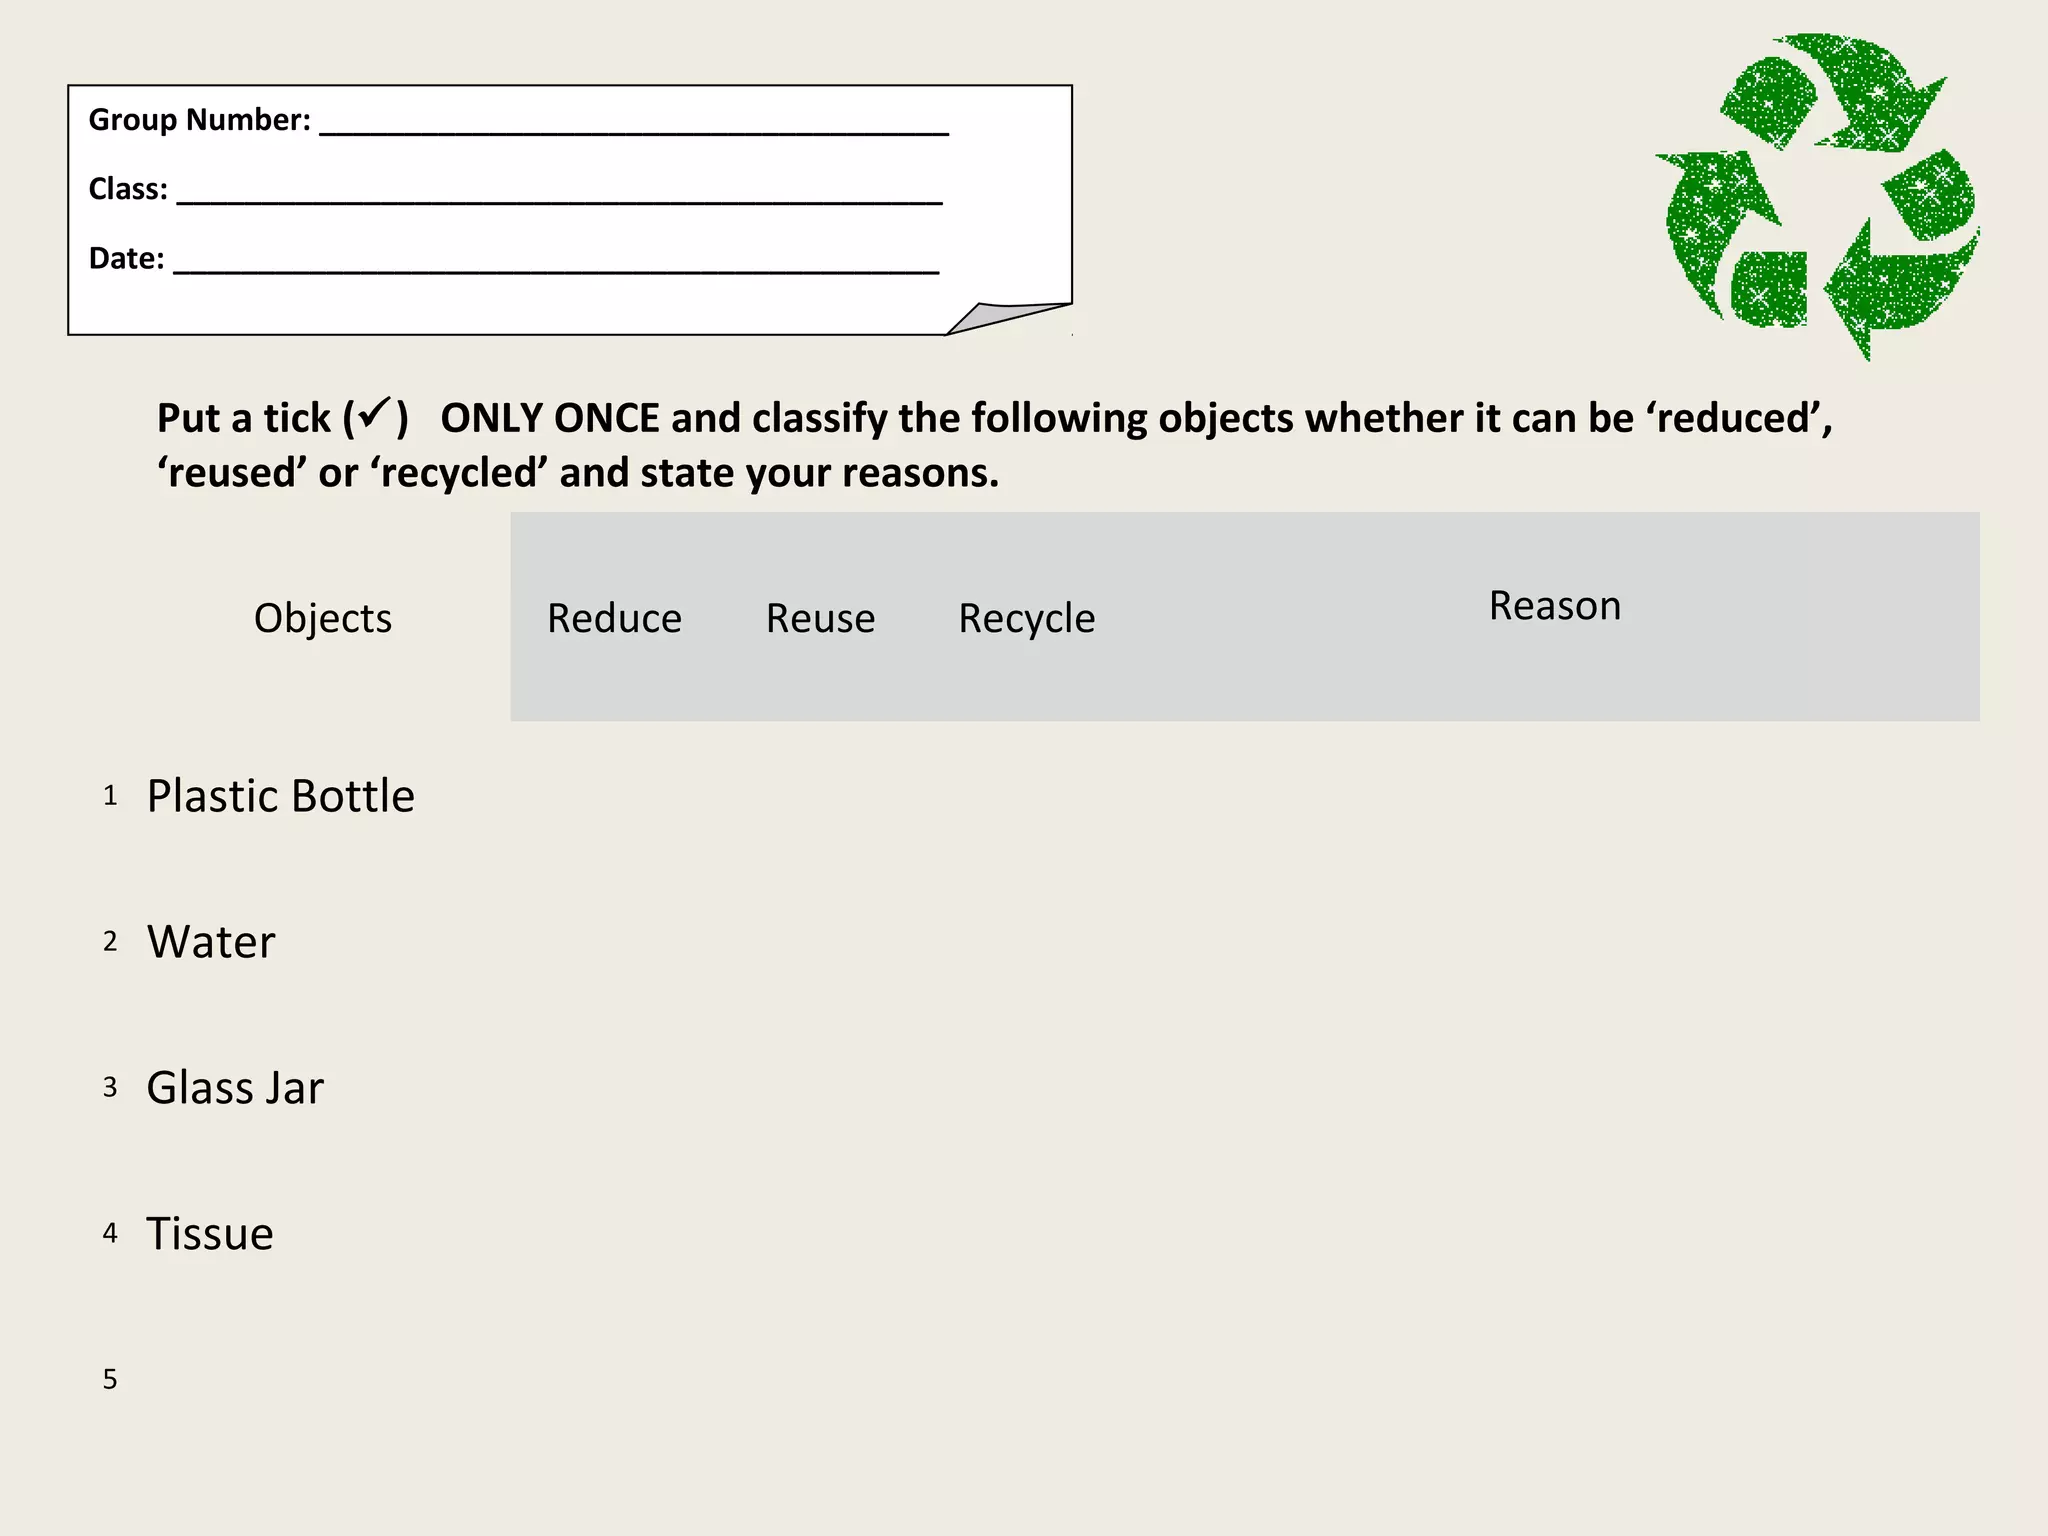Screen dimensions: 2048x1536
Task: Click the word 'reduced' in the instructions
Action: [1738, 418]
